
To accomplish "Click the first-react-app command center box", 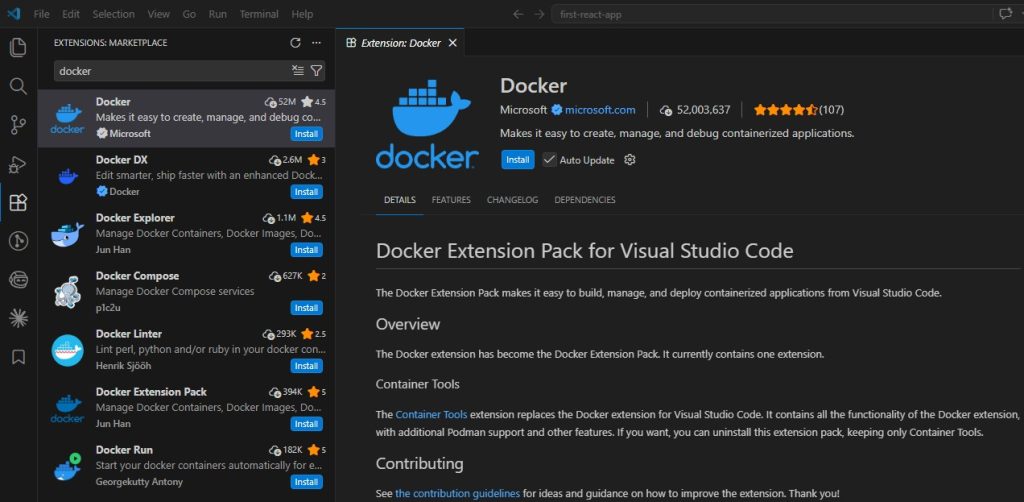I will click(771, 14).
